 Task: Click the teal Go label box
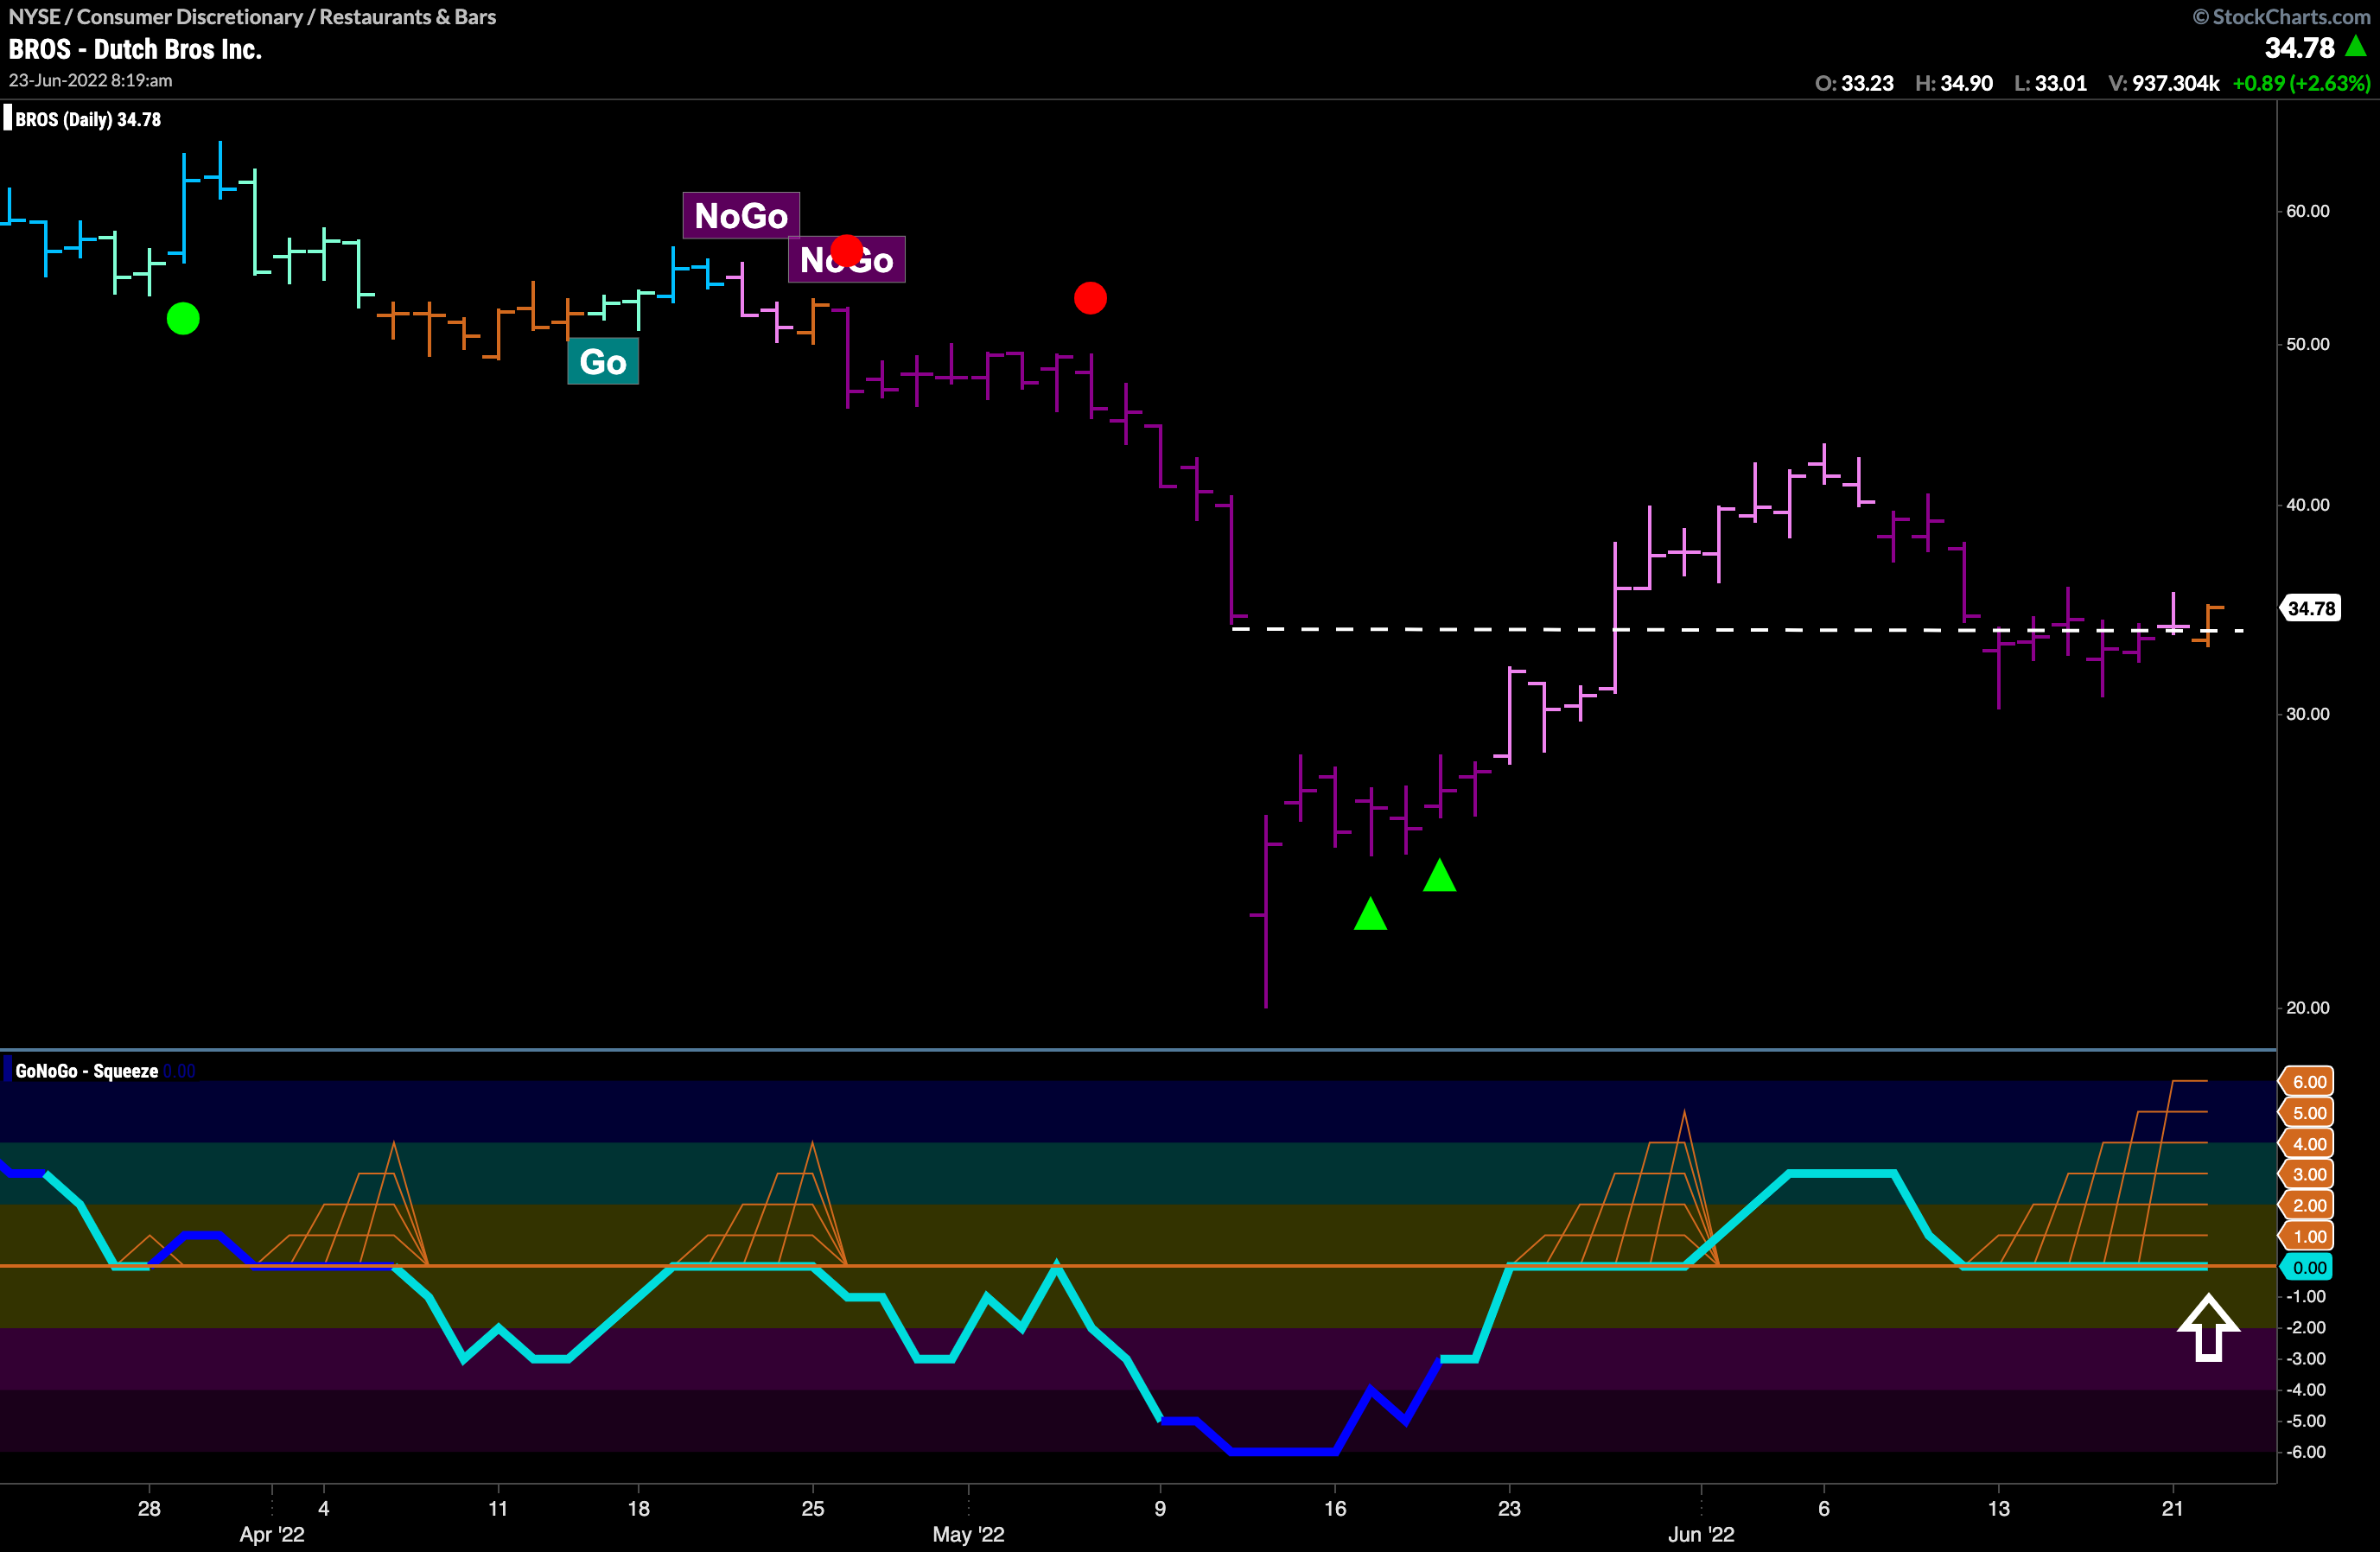(603, 362)
